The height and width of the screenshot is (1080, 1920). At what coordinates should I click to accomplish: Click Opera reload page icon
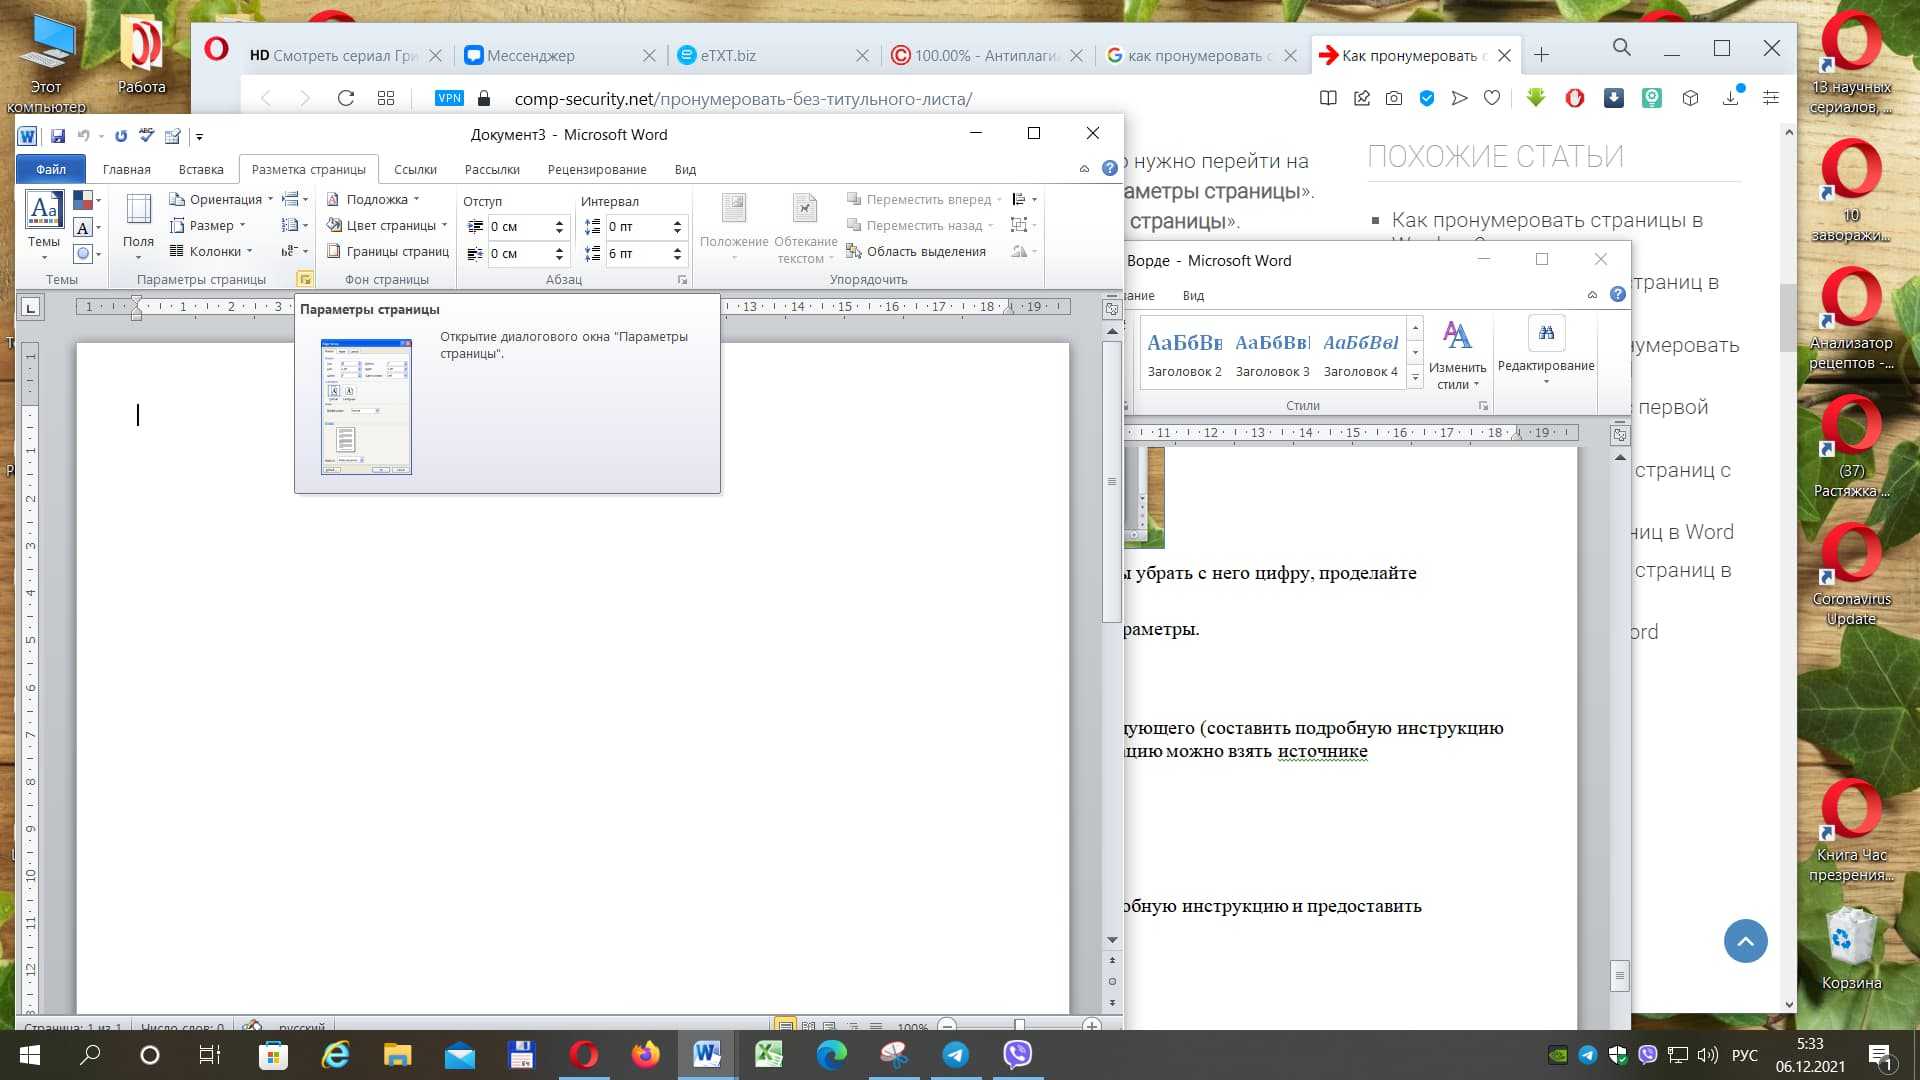[346, 98]
